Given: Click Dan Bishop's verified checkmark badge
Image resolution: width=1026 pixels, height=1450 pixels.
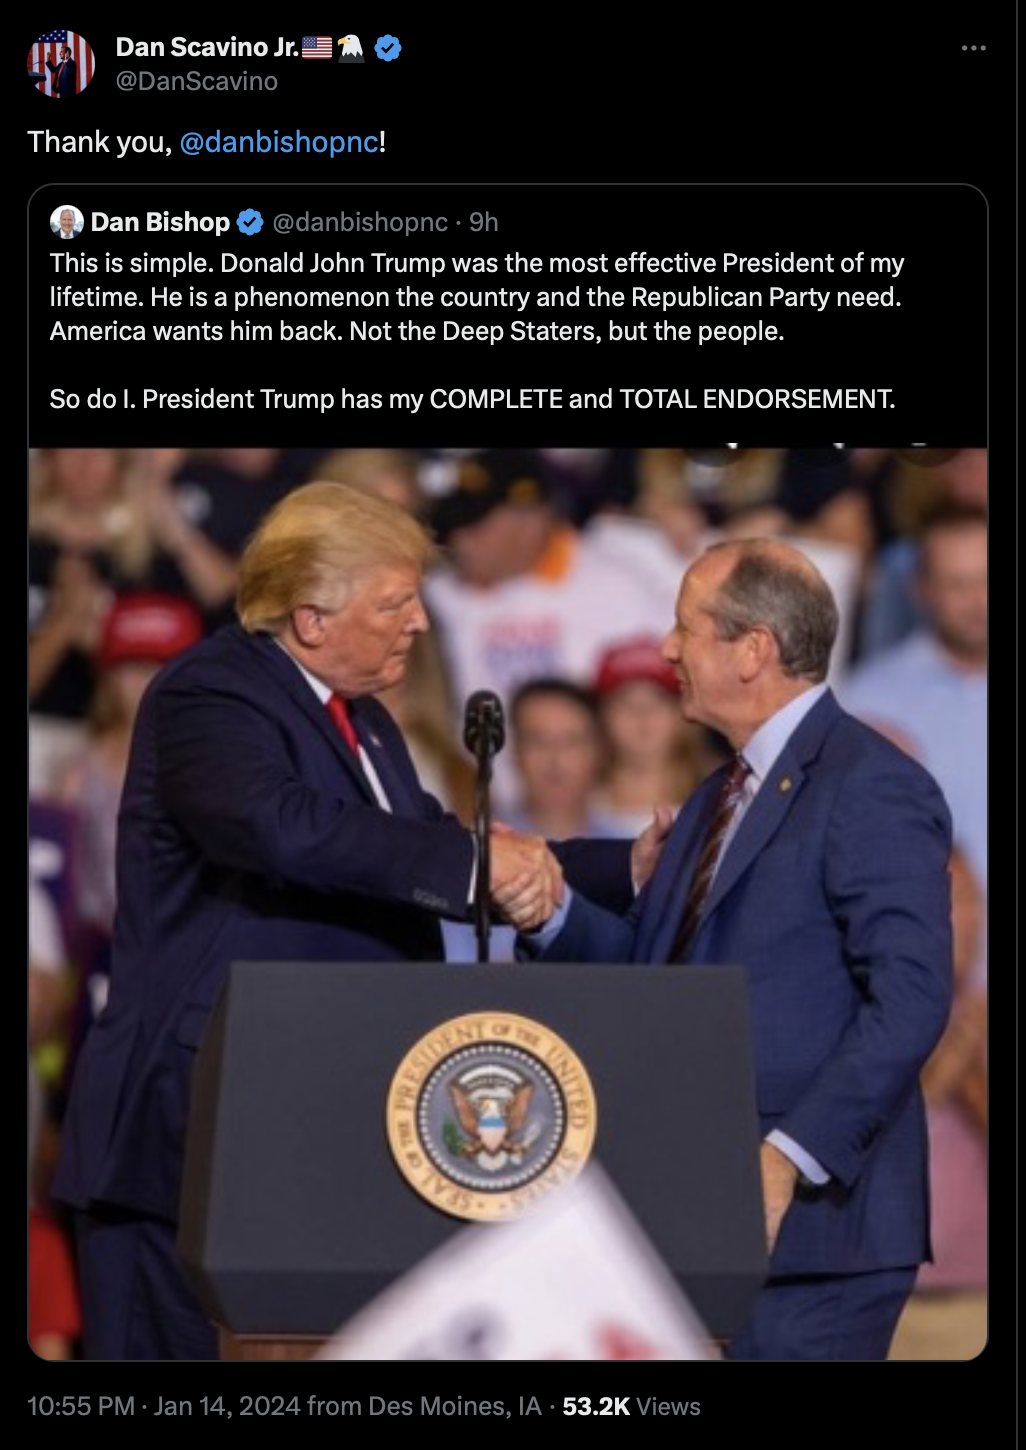Looking at the screenshot, I should pos(250,222).
